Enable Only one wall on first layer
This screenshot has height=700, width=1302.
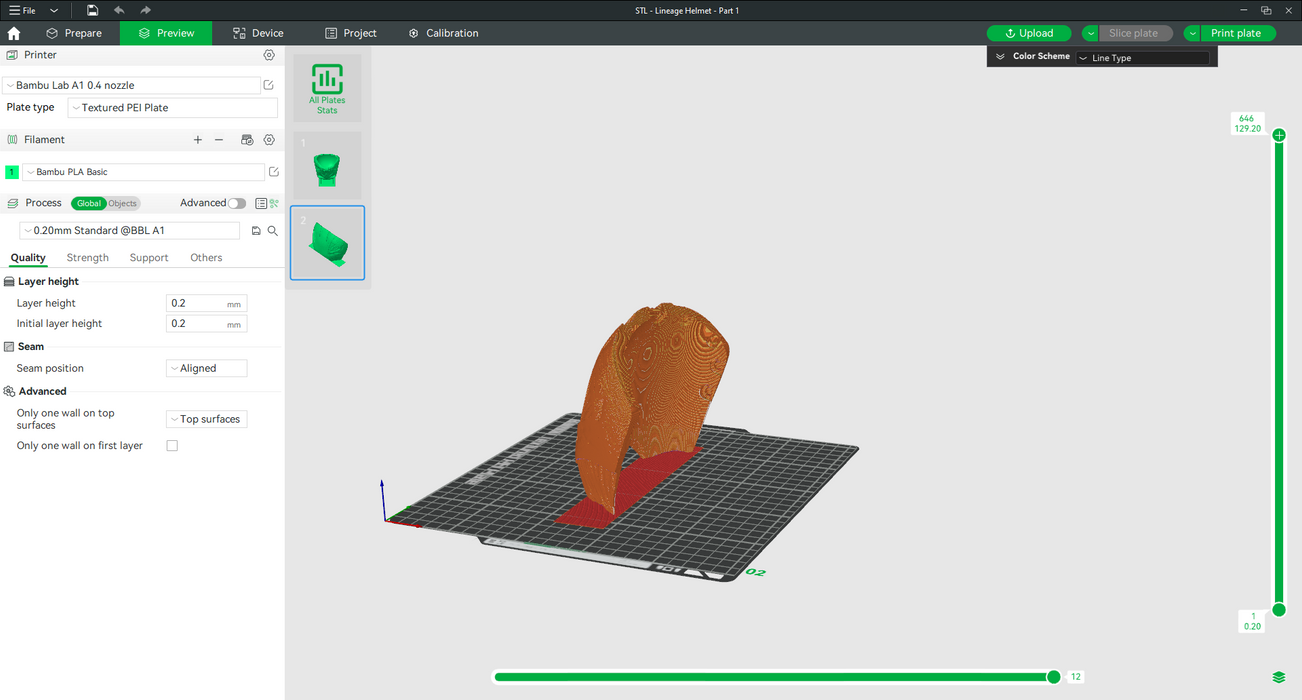click(x=172, y=446)
